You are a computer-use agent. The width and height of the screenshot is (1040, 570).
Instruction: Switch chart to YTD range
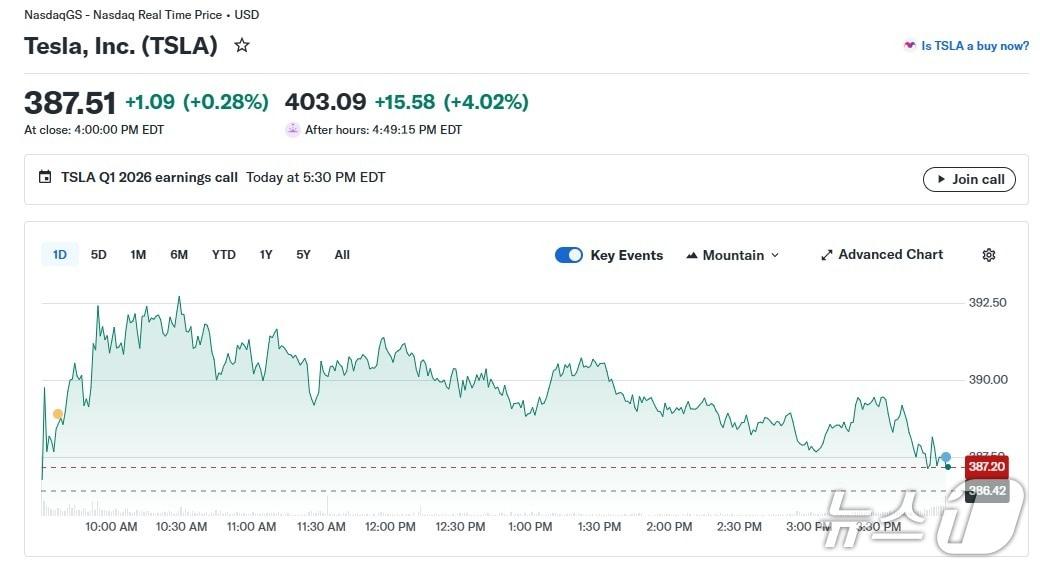pyautogui.click(x=224, y=255)
